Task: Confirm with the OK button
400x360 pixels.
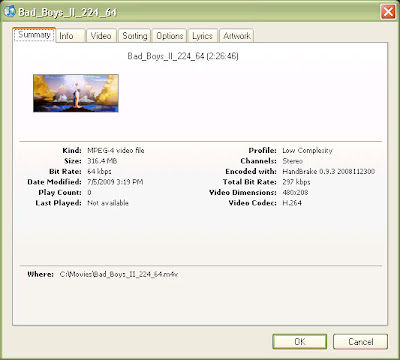Action: (300, 342)
